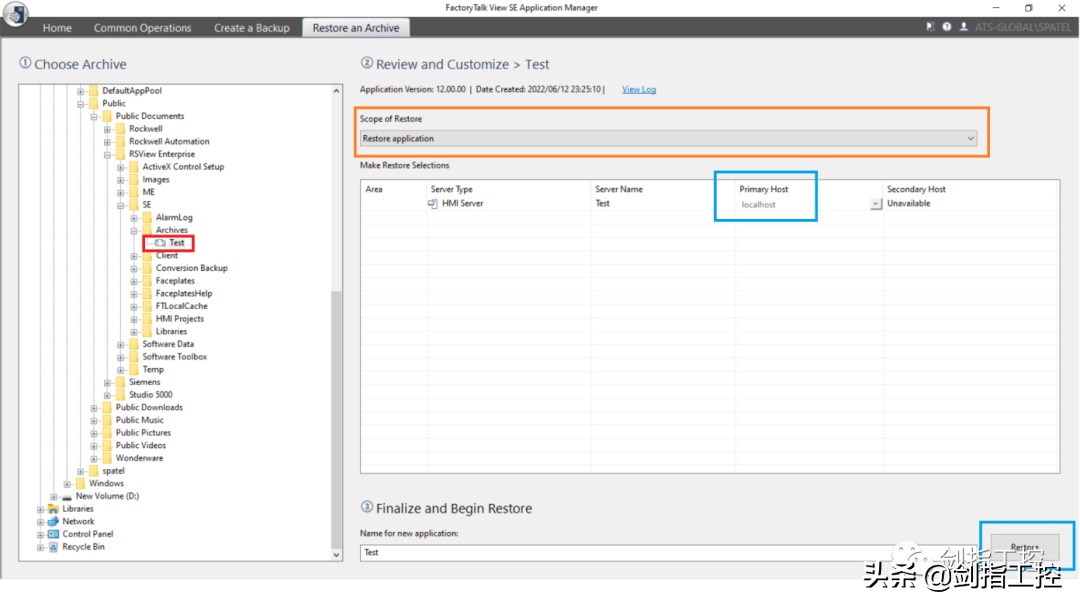Image resolution: width=1080 pixels, height=608 pixels.
Task: Collapse the Archives folder node
Action: [x=134, y=230]
